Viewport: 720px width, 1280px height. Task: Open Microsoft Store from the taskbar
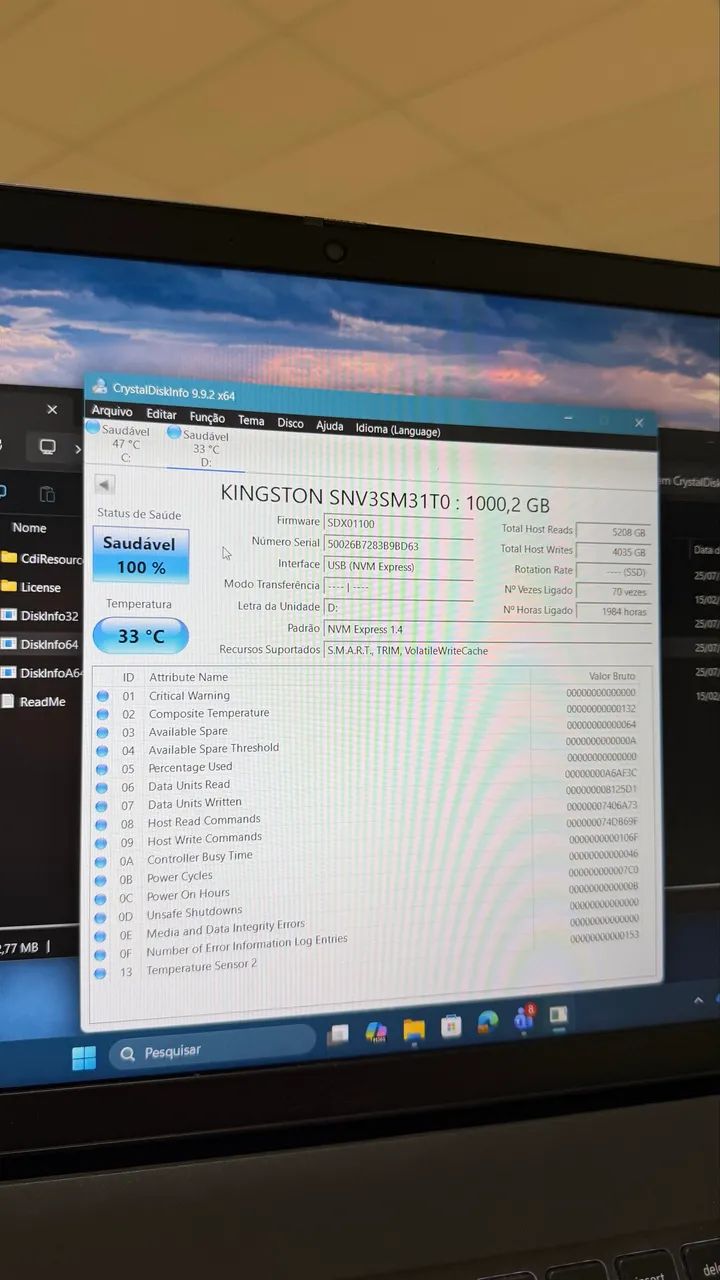451,1025
